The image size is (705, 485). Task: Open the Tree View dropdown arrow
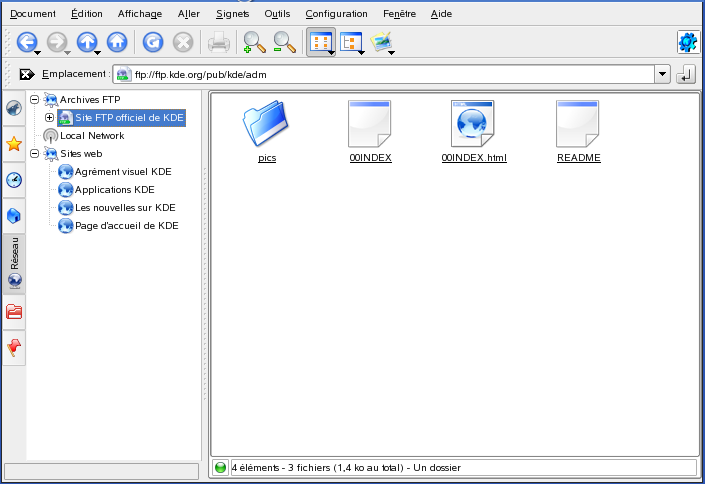coord(361,53)
